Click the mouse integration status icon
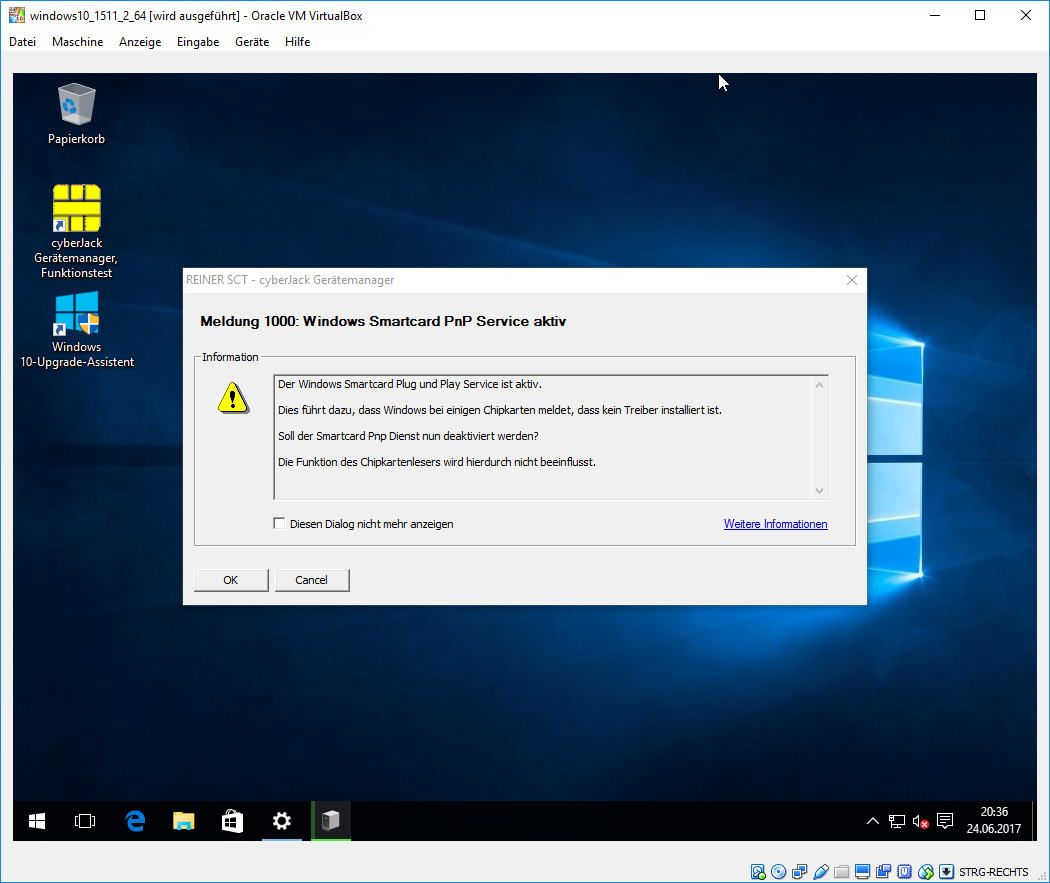The height and width of the screenshot is (883, 1050). [926, 872]
